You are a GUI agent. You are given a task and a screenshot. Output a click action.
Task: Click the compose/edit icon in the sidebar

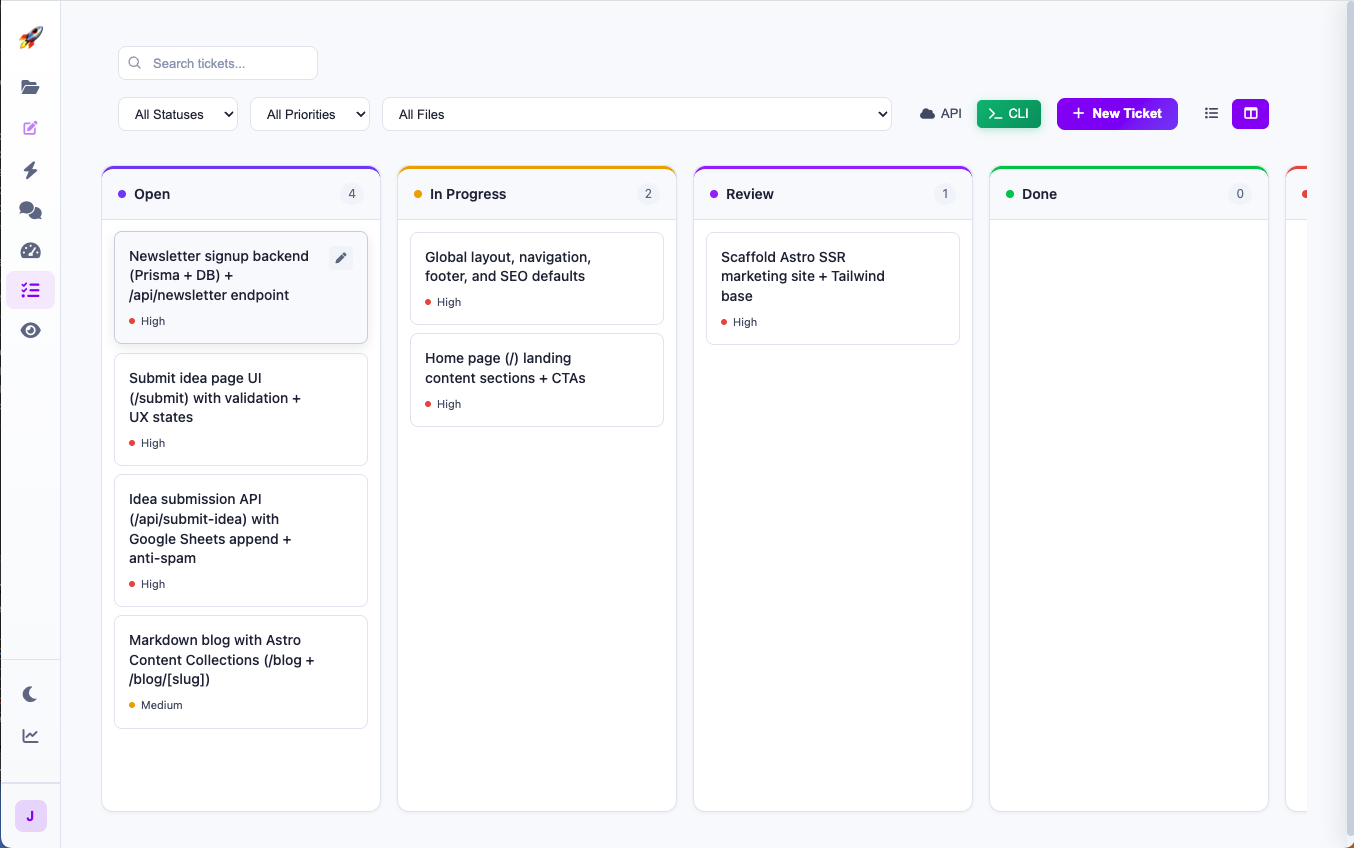[30, 128]
